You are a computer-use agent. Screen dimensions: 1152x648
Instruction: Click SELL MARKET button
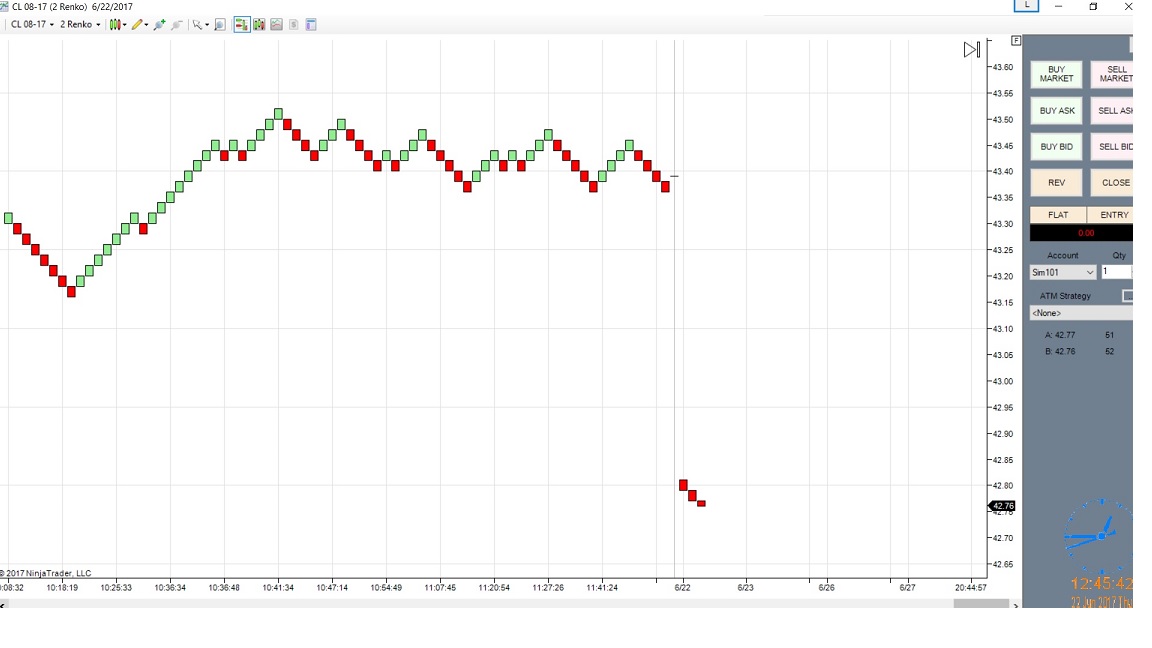[1112, 74]
